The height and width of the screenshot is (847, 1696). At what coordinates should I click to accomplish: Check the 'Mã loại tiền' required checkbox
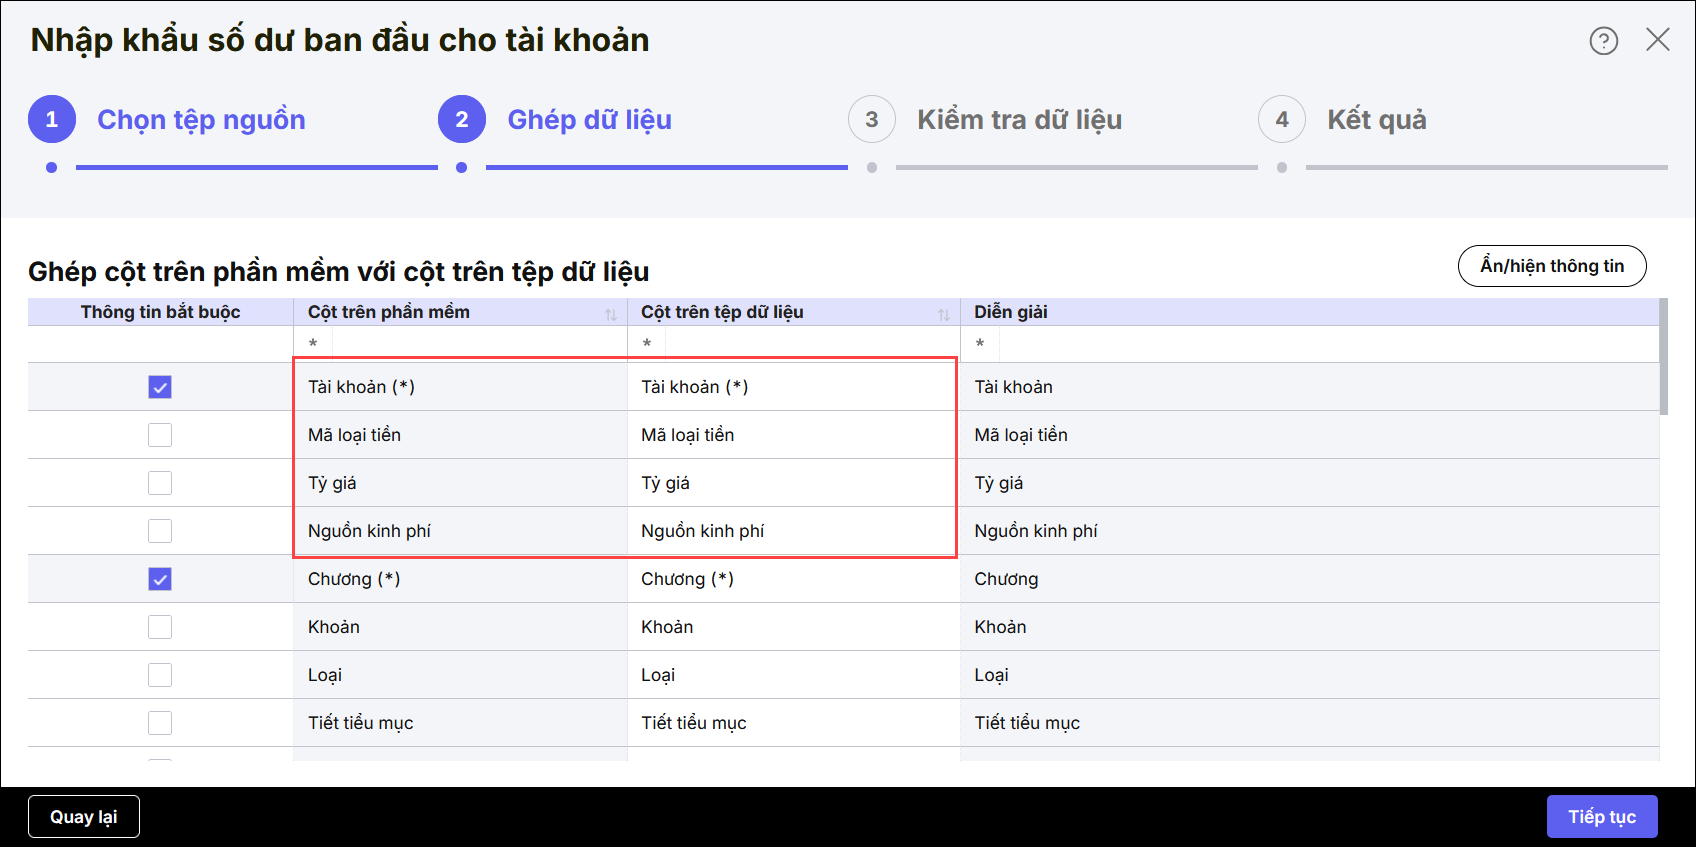click(x=160, y=435)
